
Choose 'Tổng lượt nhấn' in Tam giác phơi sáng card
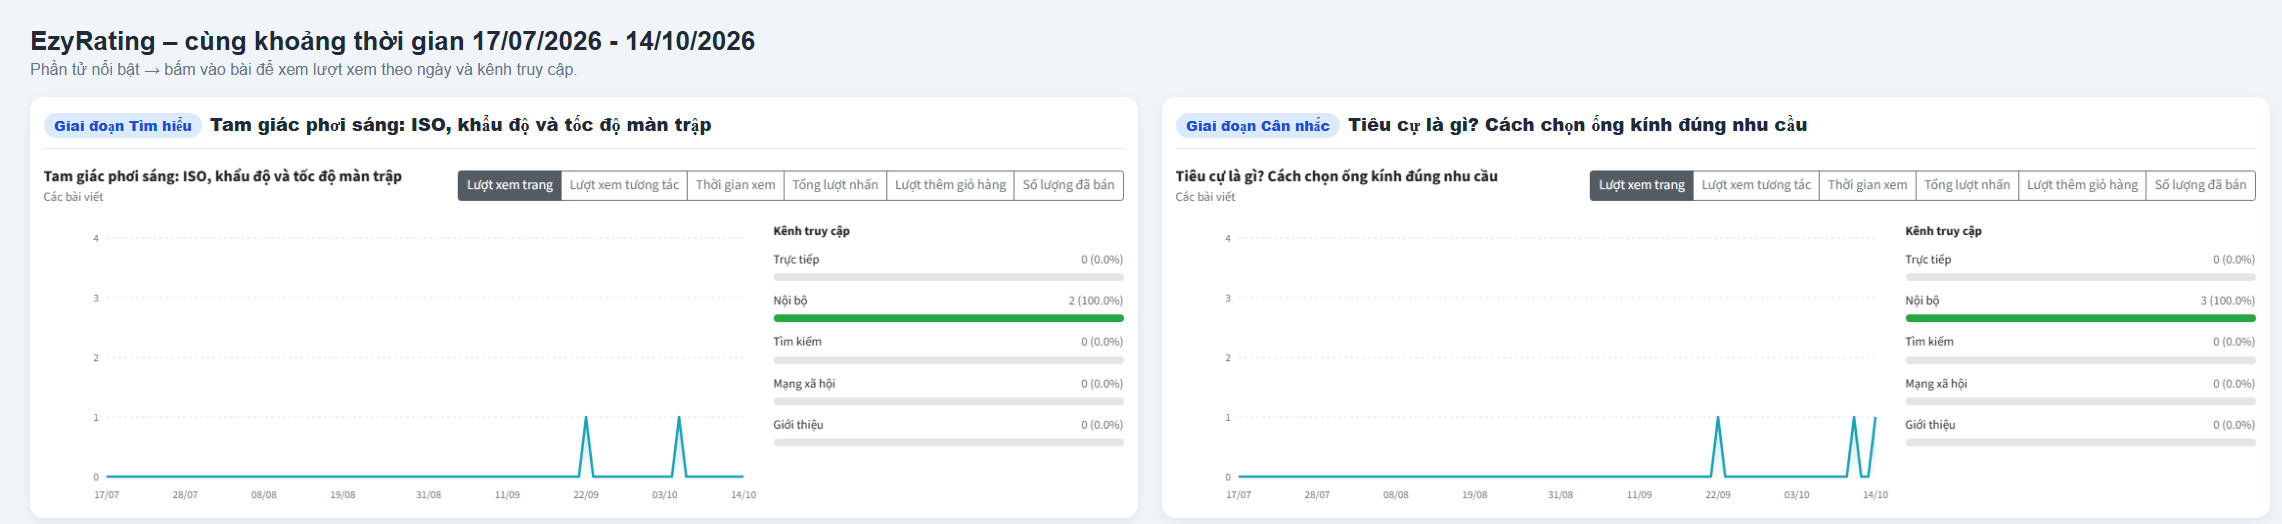[835, 185]
